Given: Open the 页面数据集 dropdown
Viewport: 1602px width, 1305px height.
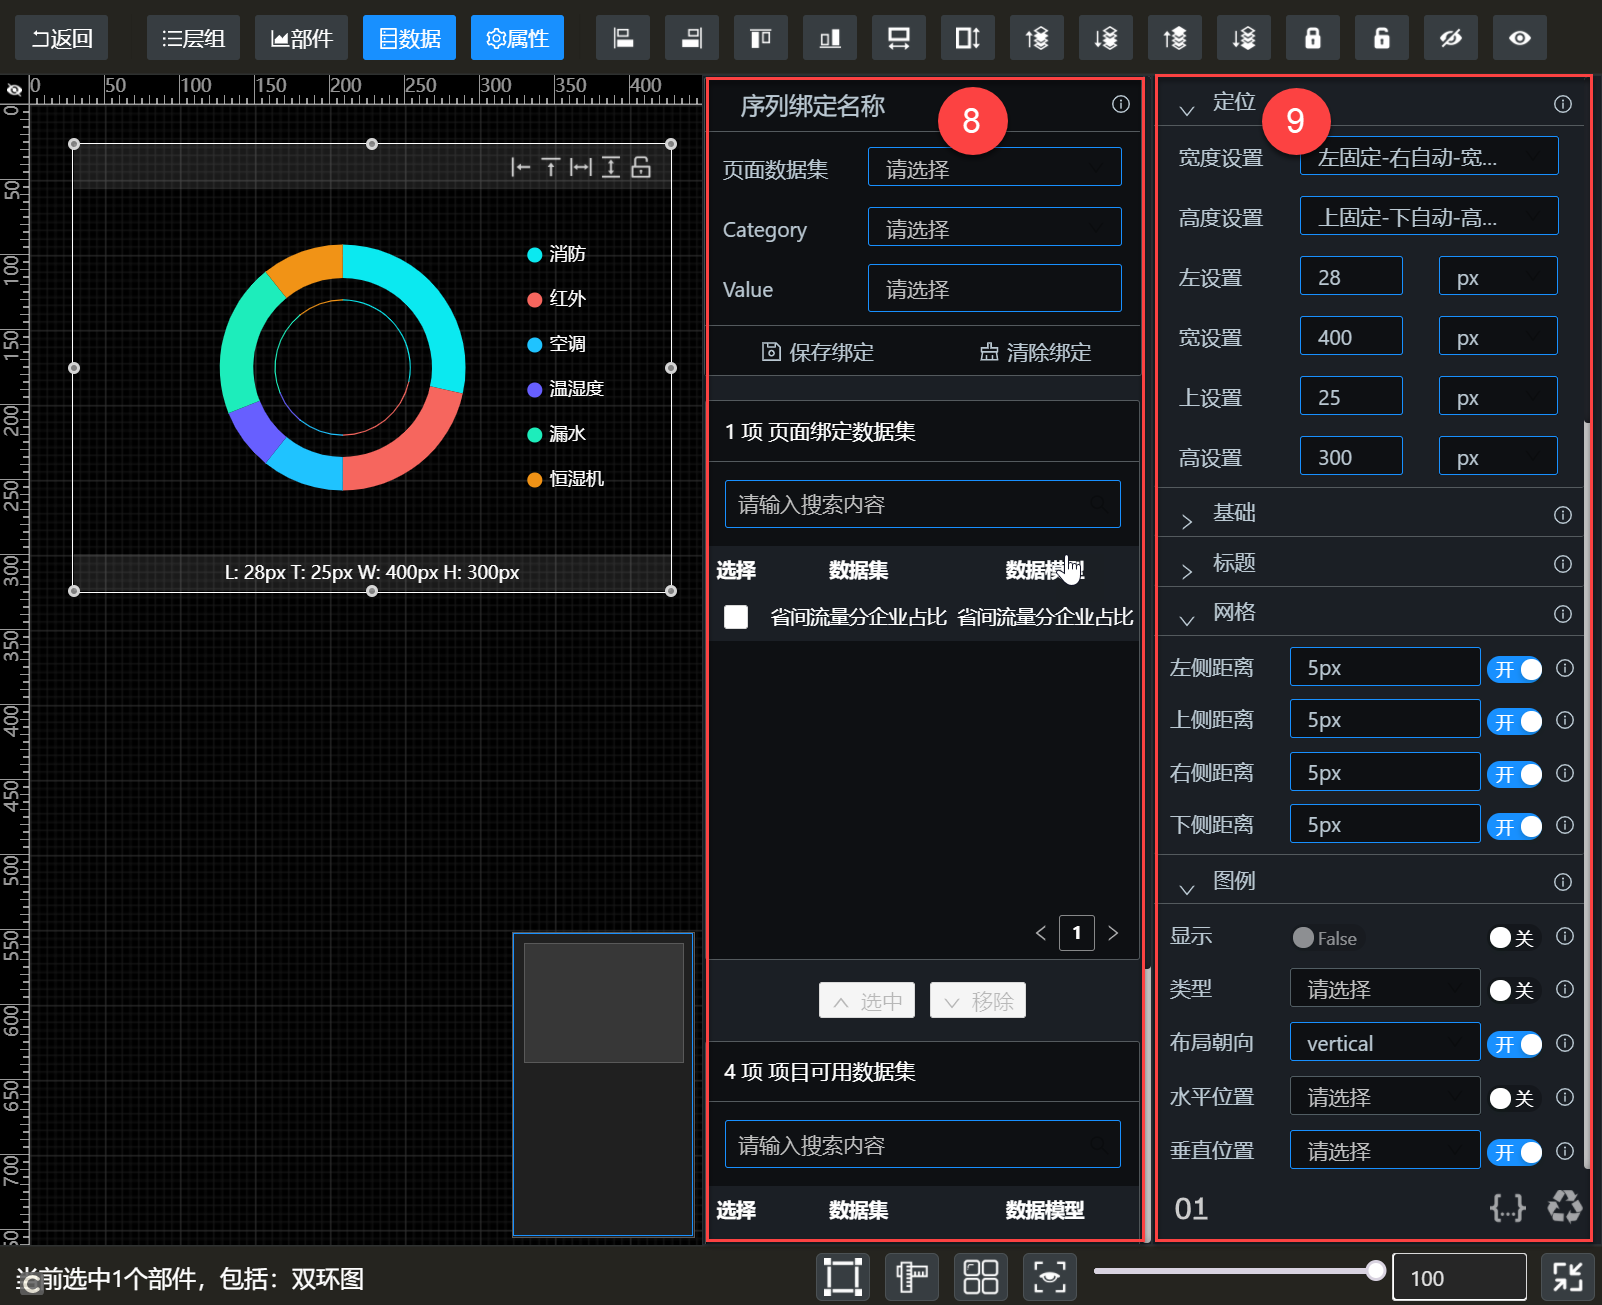Looking at the screenshot, I should [995, 167].
